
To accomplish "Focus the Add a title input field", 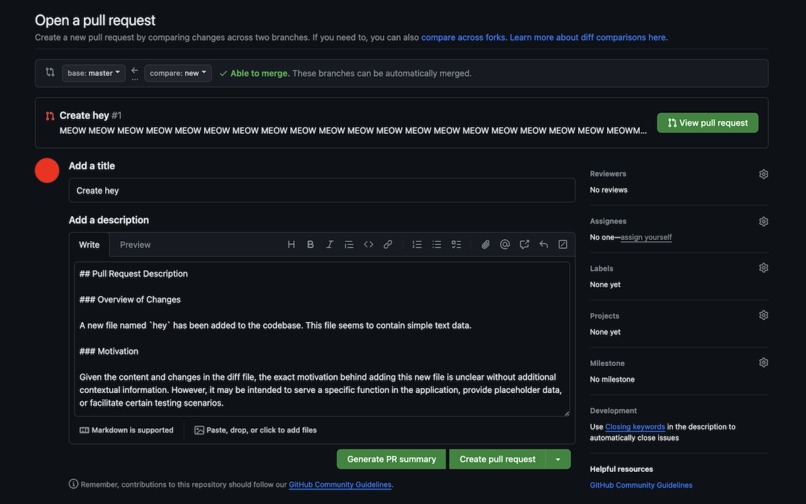I will [322, 190].
